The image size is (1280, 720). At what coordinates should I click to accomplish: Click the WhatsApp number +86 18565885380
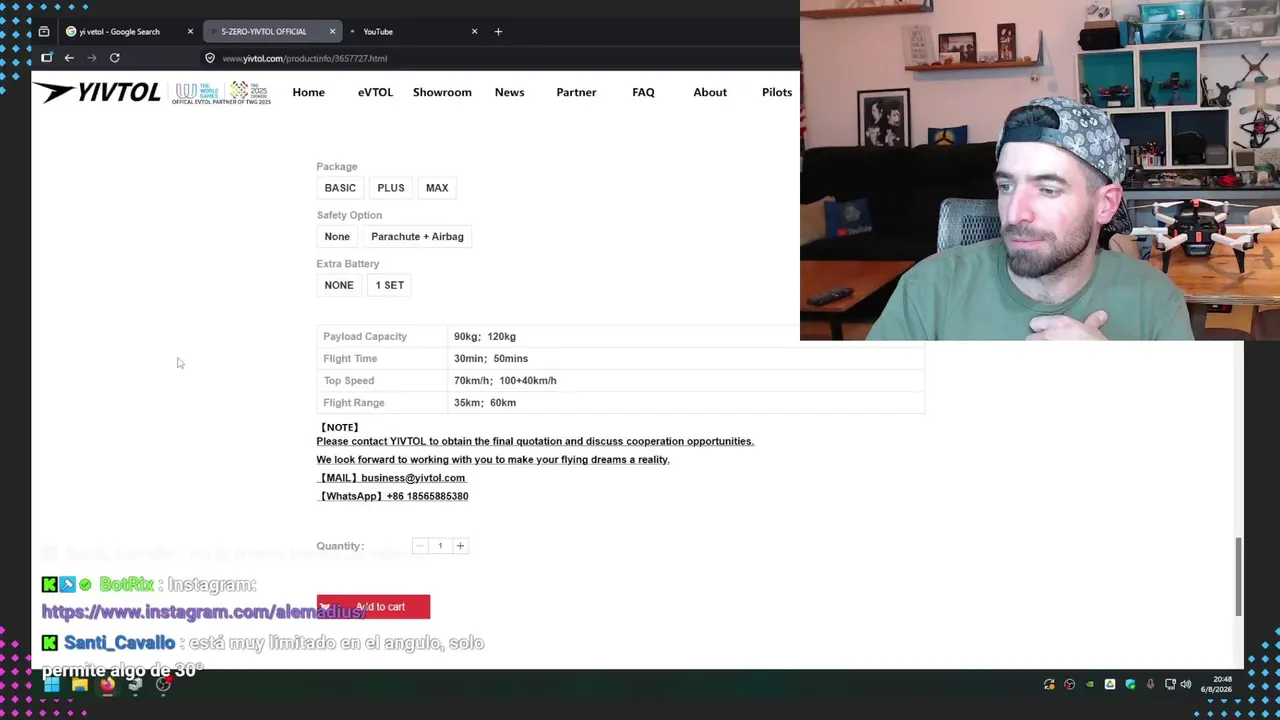[x=427, y=496]
